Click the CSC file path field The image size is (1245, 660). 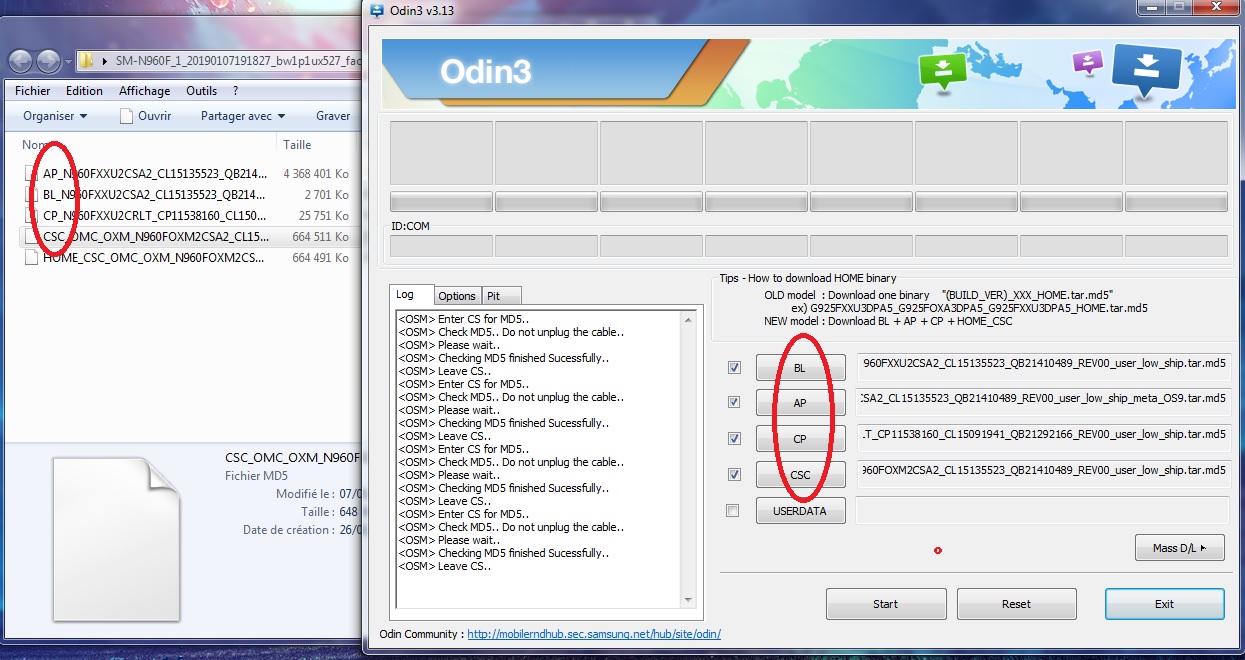pyautogui.click(x=1042, y=473)
